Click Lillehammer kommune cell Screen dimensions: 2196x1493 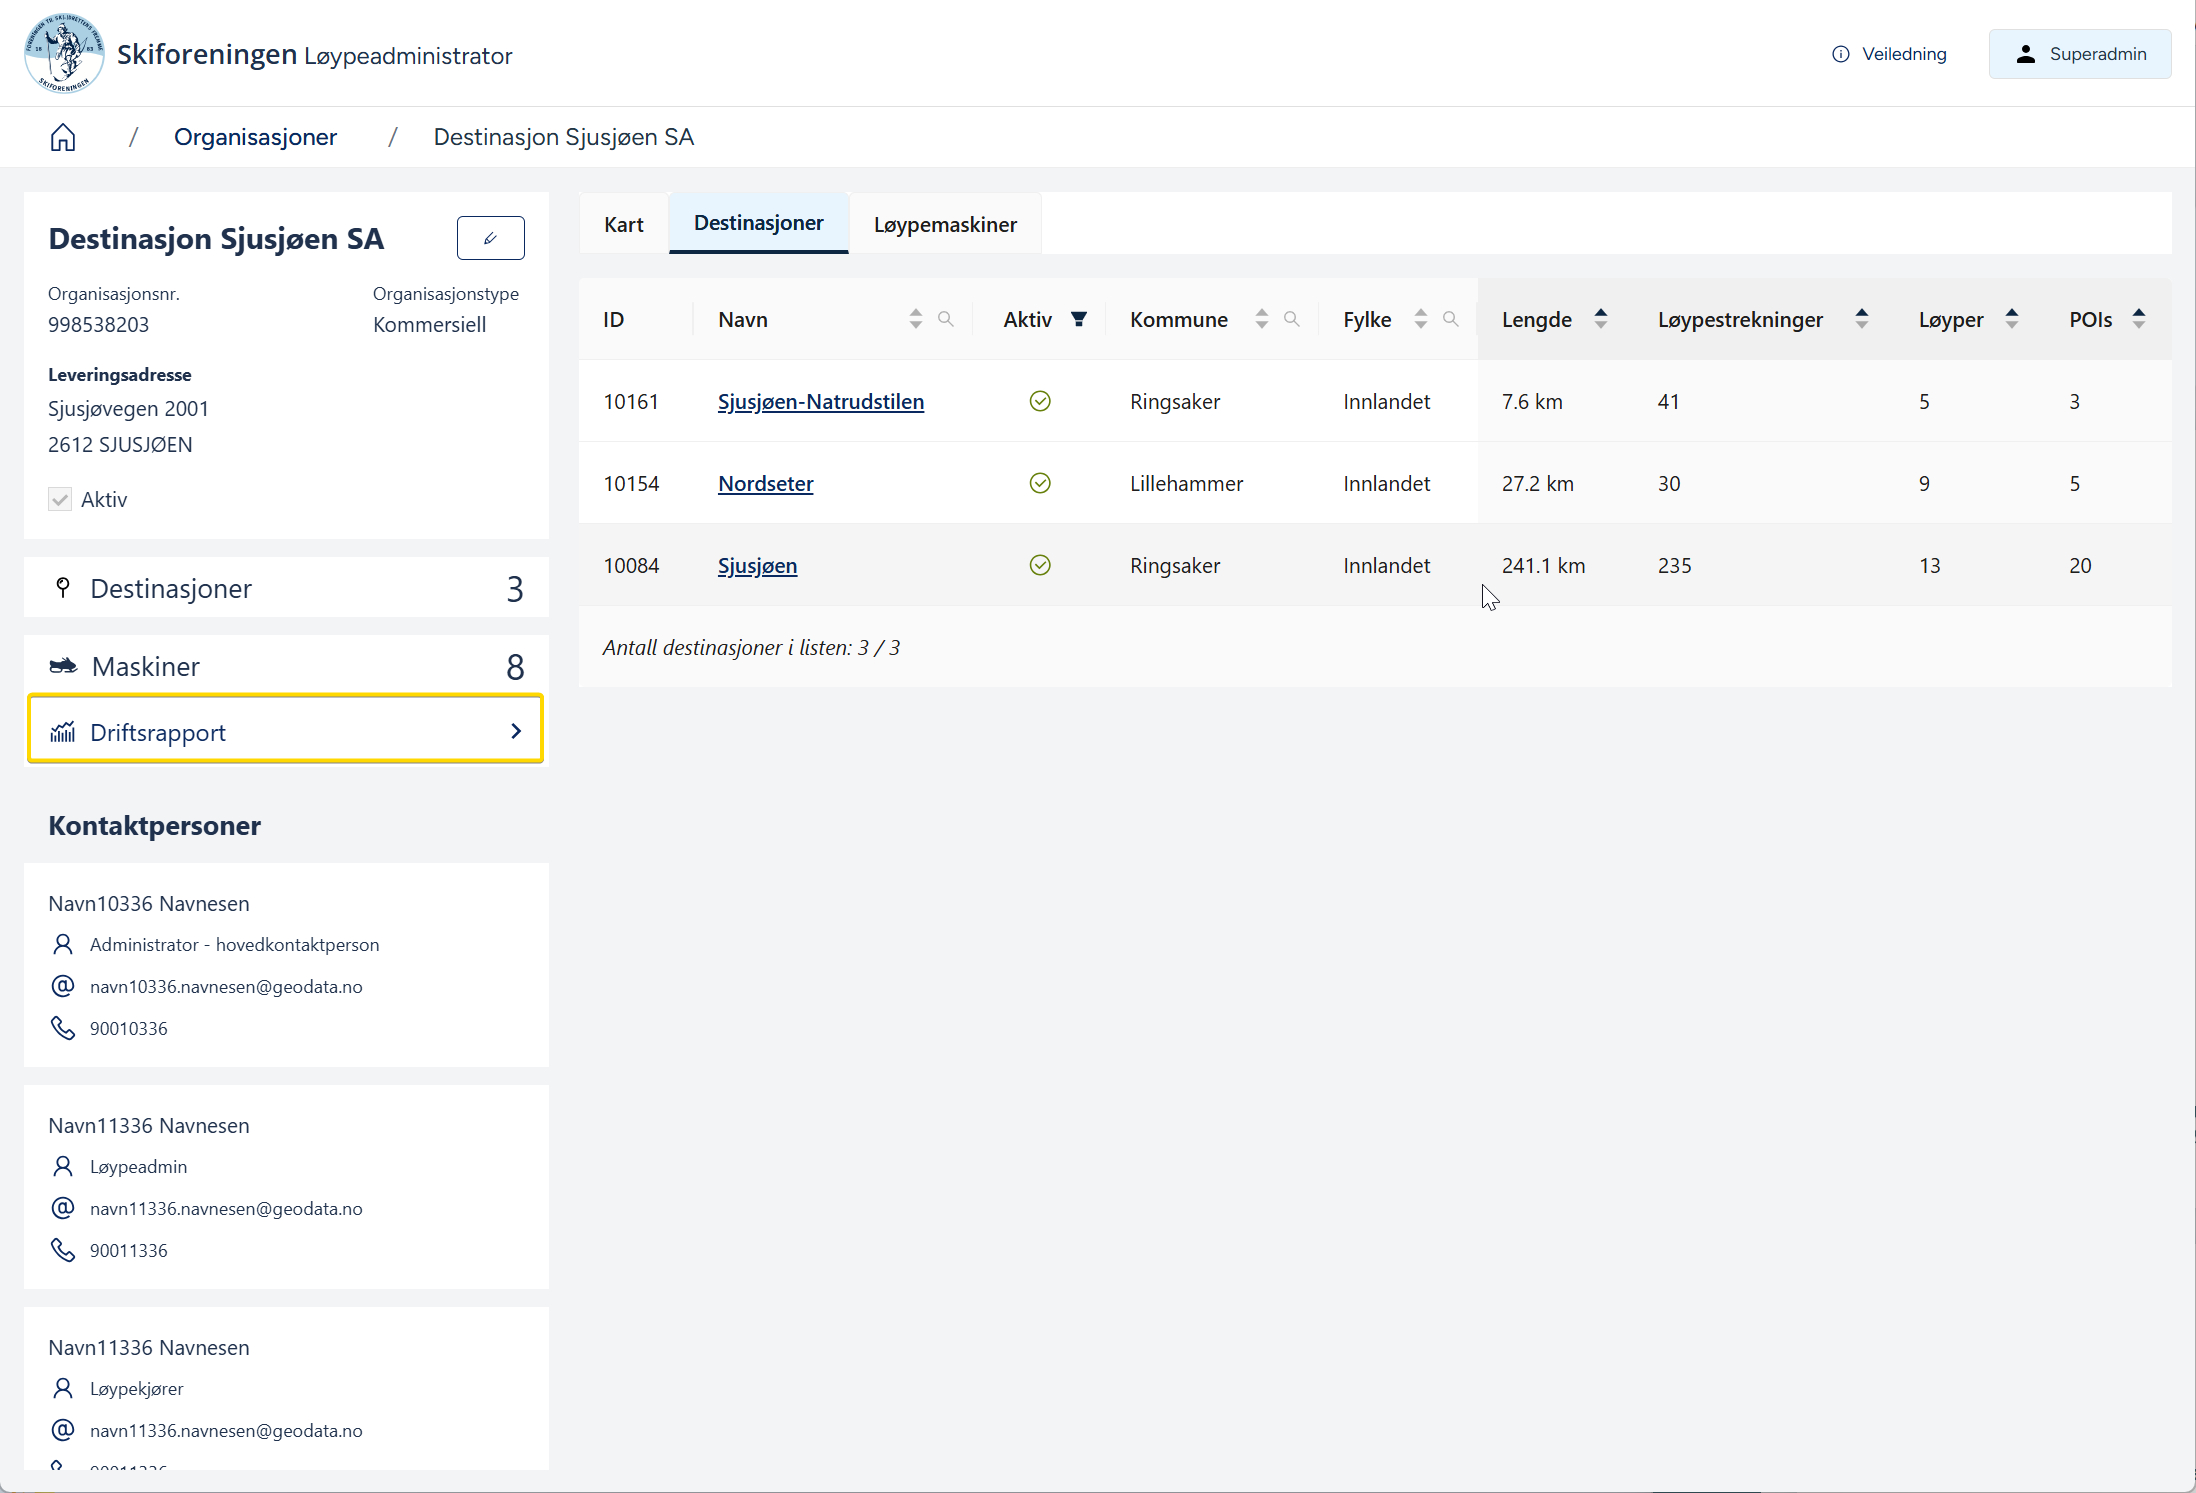click(x=1186, y=483)
